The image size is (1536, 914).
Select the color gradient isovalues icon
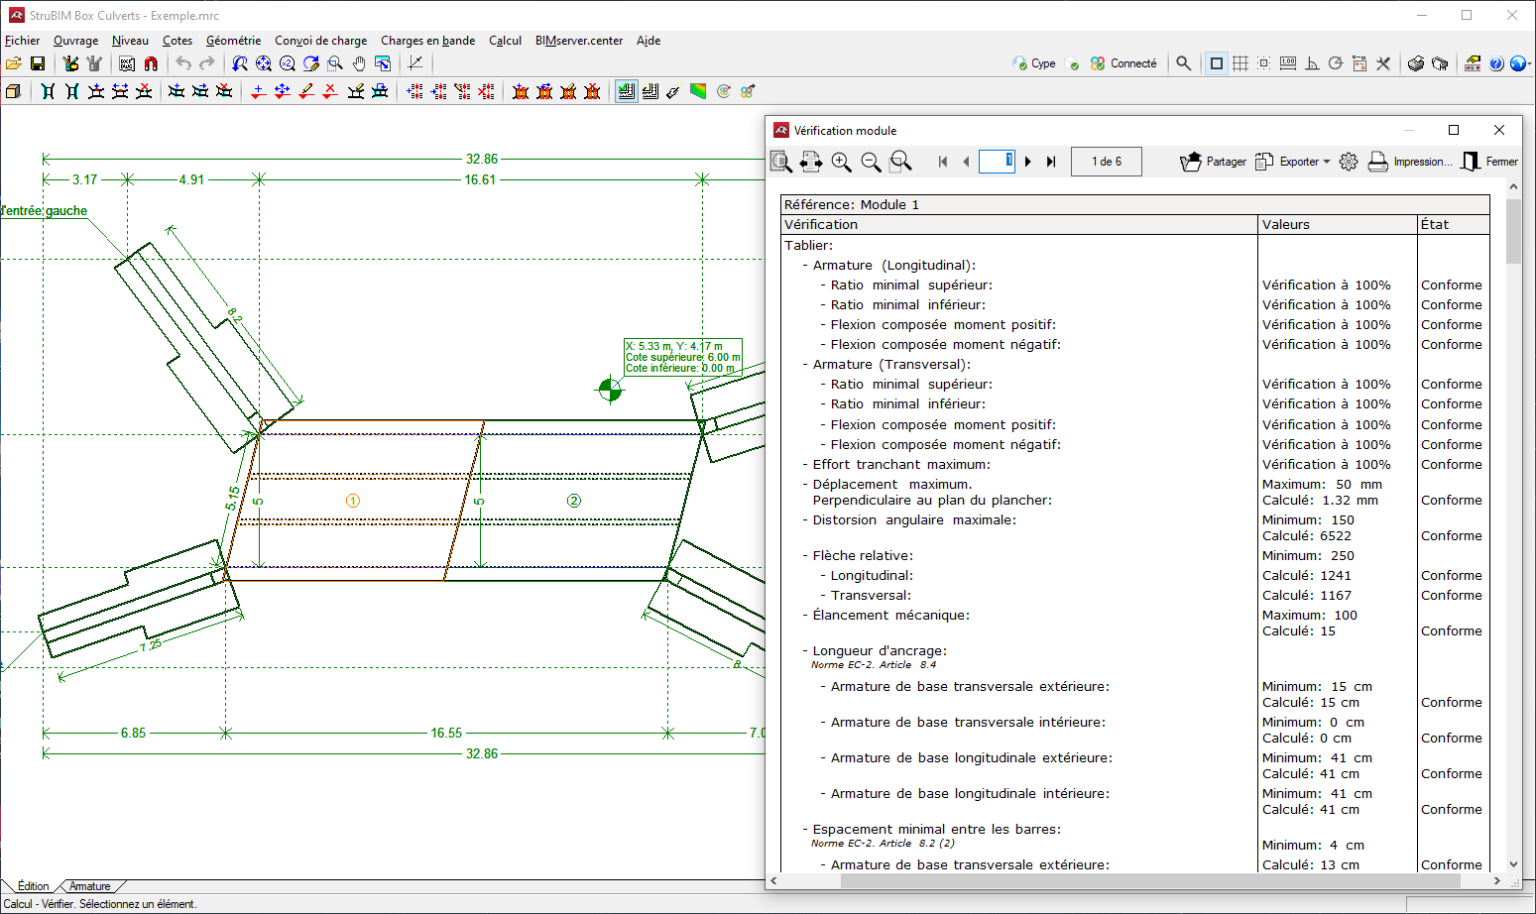[698, 91]
